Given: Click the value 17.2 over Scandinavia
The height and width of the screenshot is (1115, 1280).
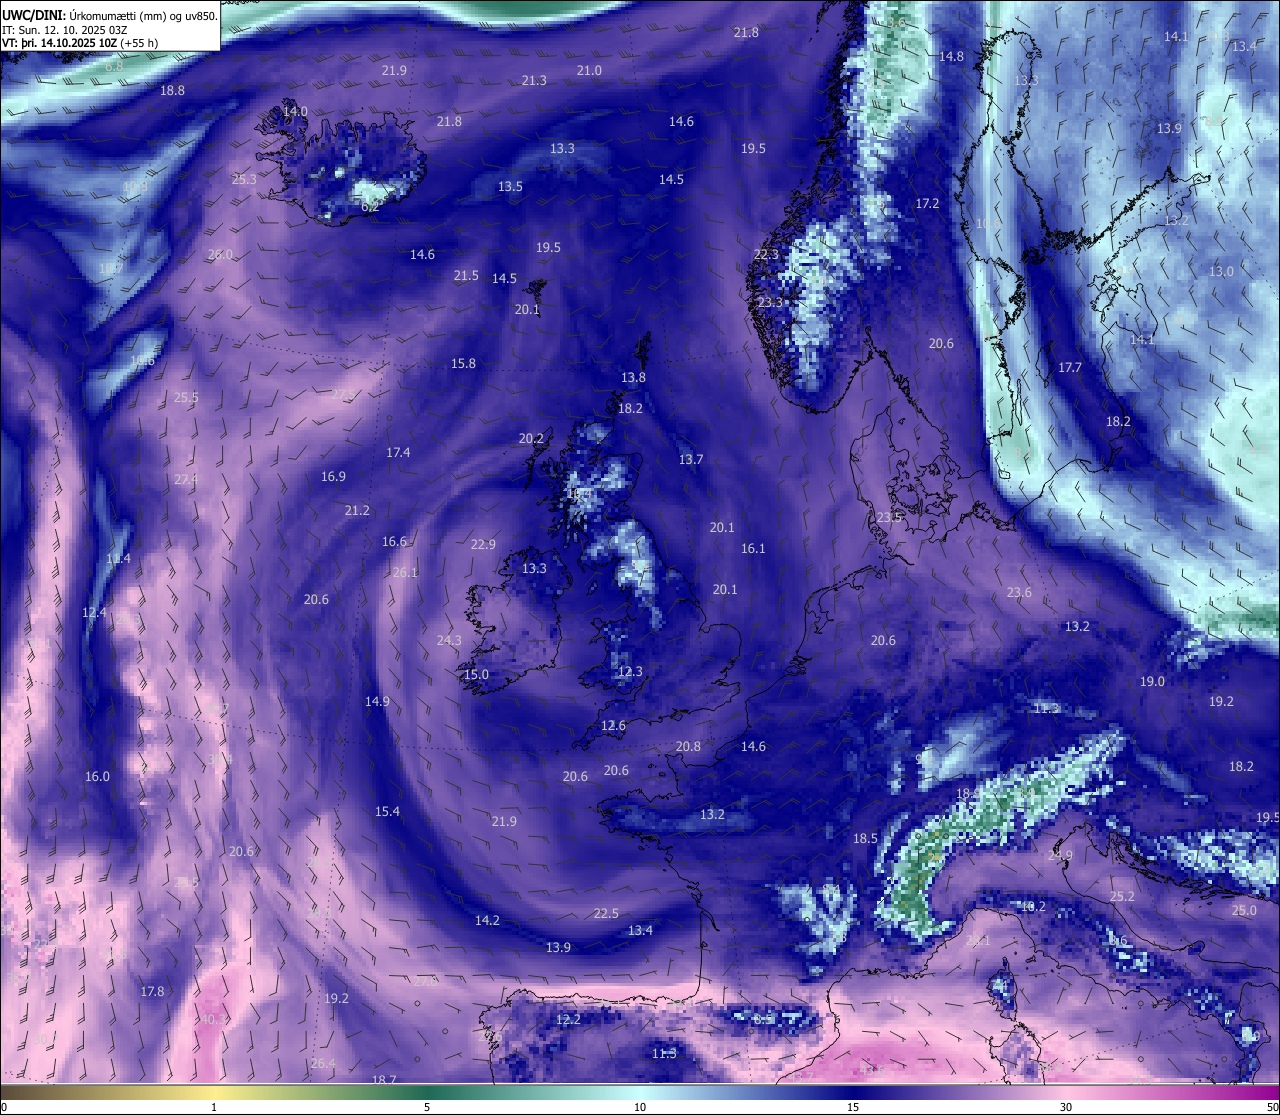Looking at the screenshot, I should point(927,203).
